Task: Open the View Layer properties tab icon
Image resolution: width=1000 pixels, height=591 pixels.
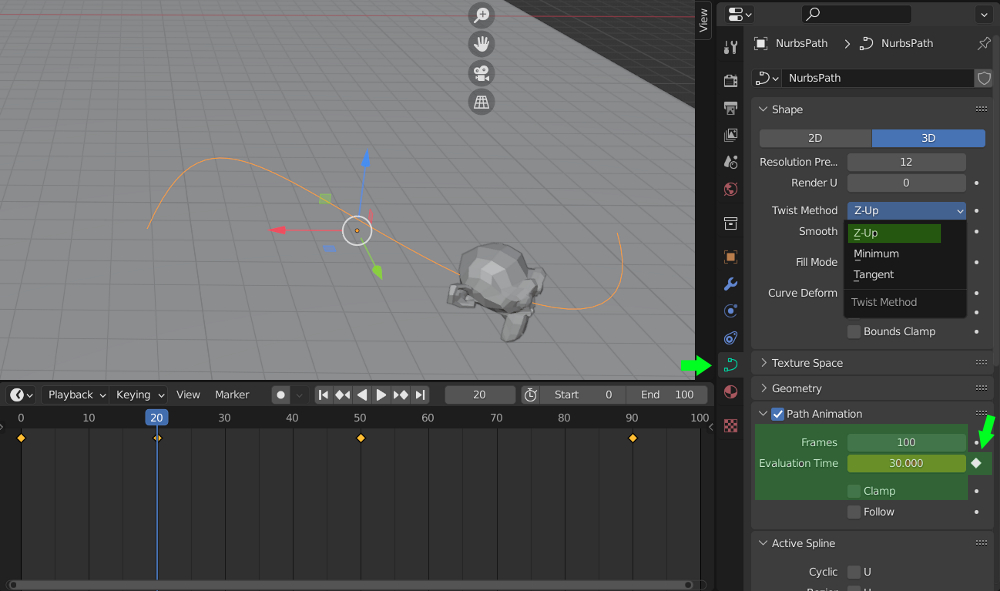Action: point(731,135)
